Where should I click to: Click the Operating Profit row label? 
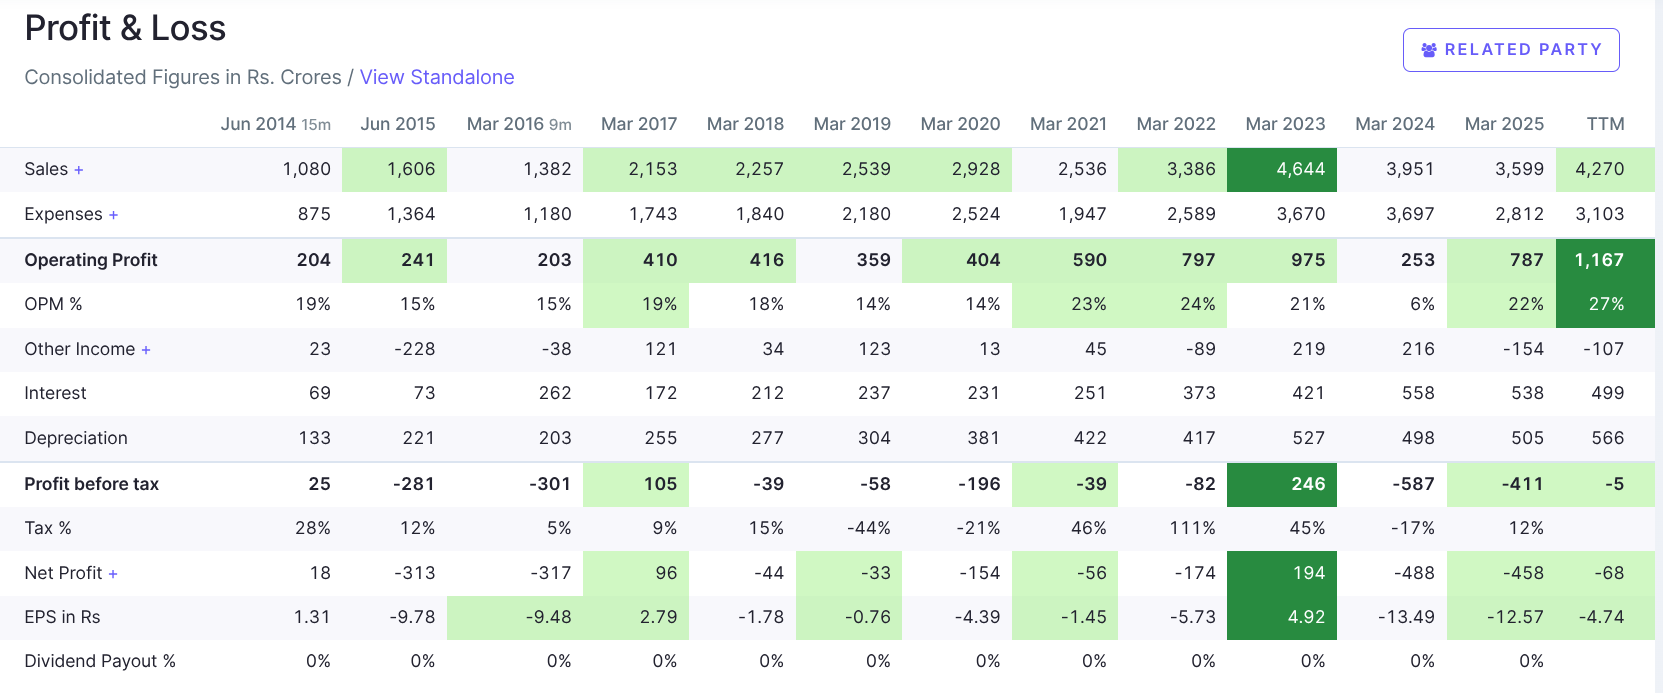91,260
